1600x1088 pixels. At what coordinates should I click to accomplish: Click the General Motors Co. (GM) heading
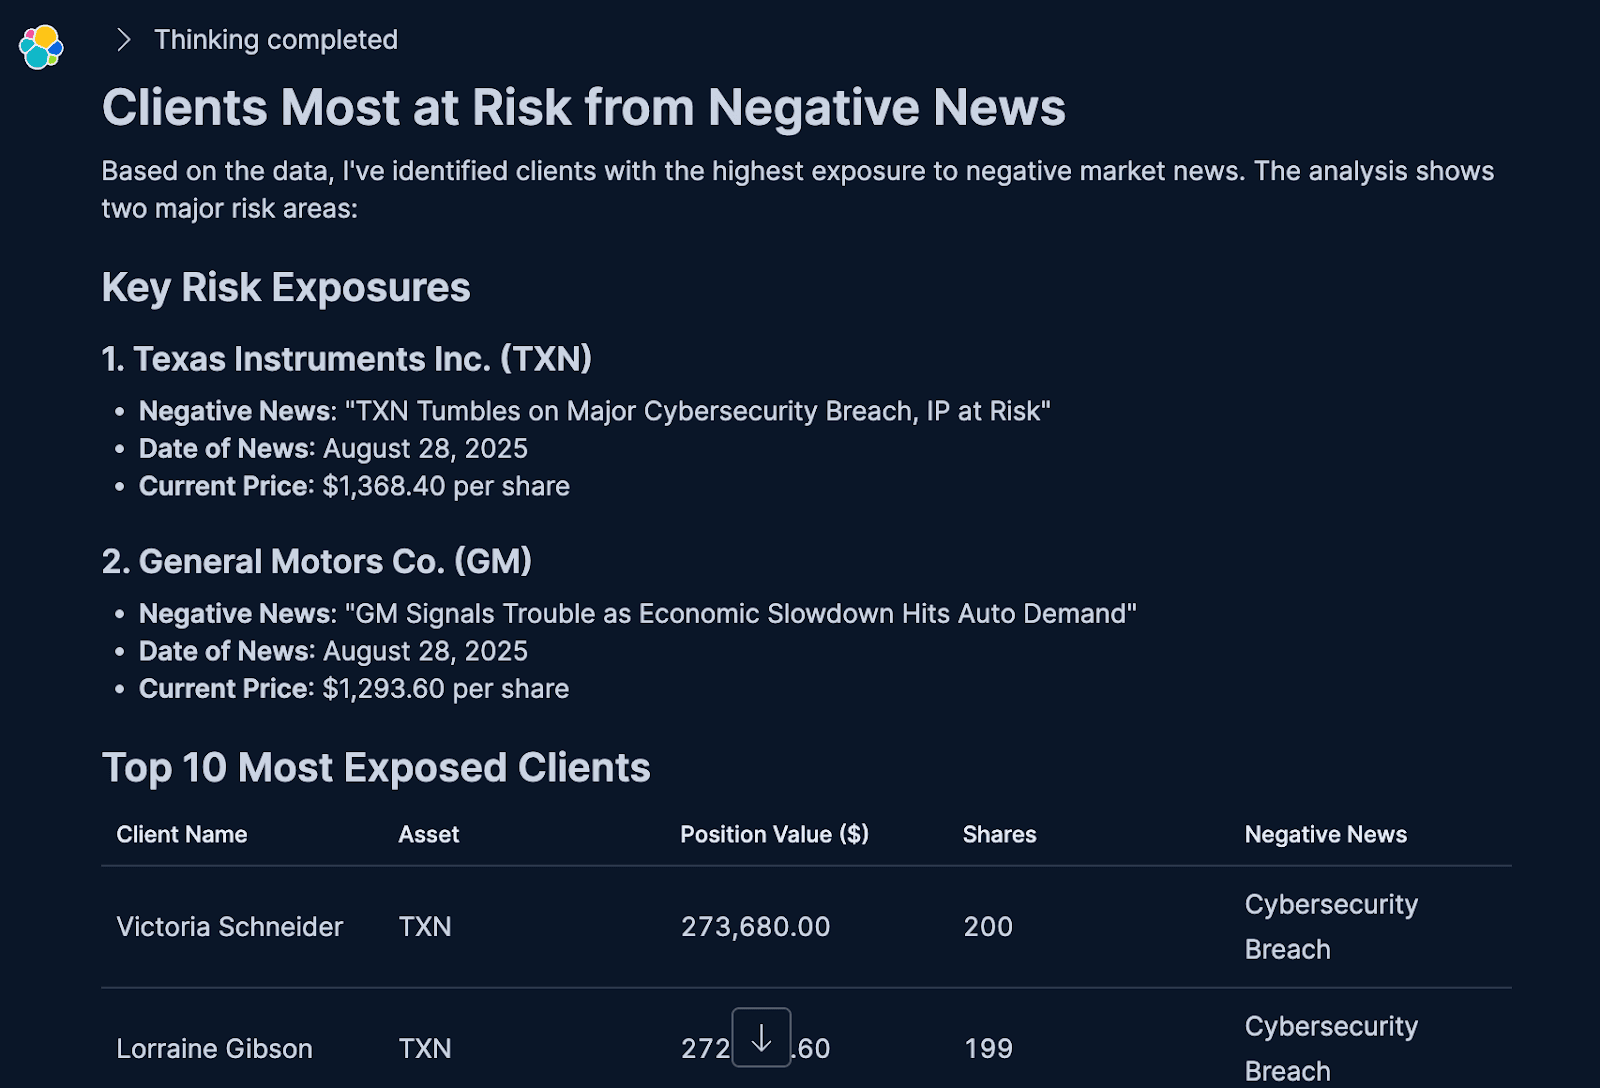(317, 561)
